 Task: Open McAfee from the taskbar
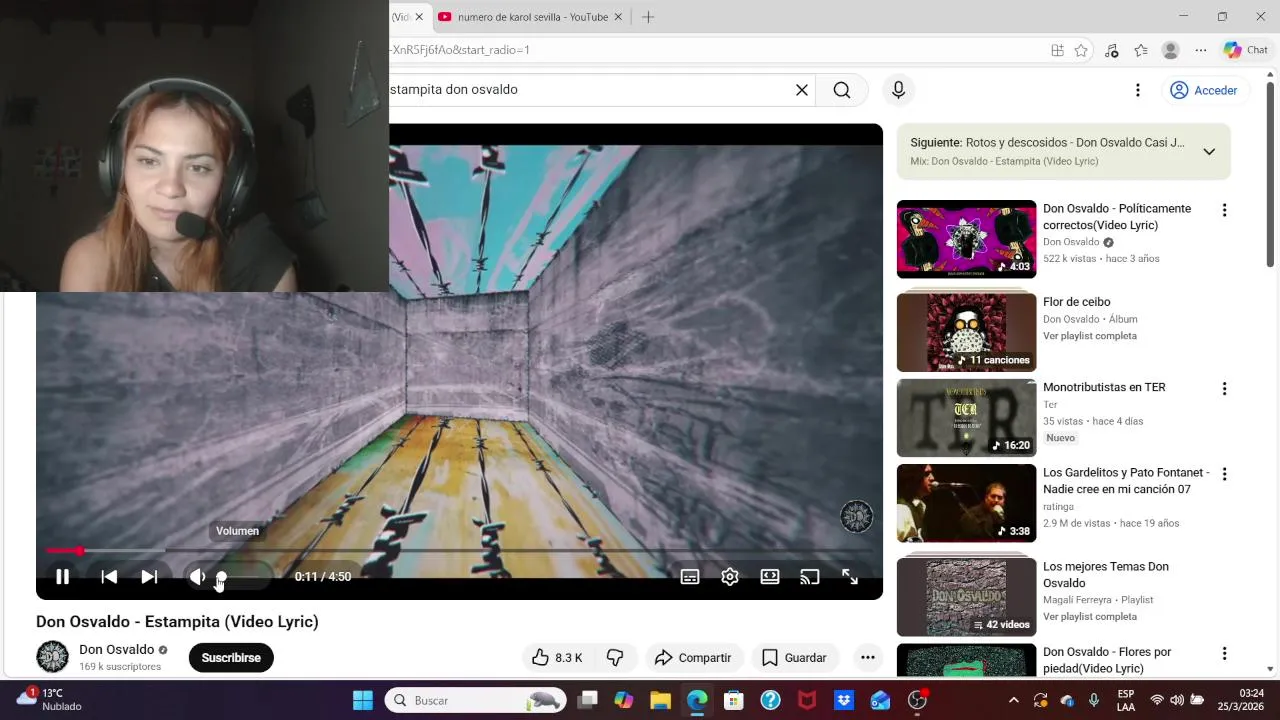pyautogui.click(x=807, y=700)
